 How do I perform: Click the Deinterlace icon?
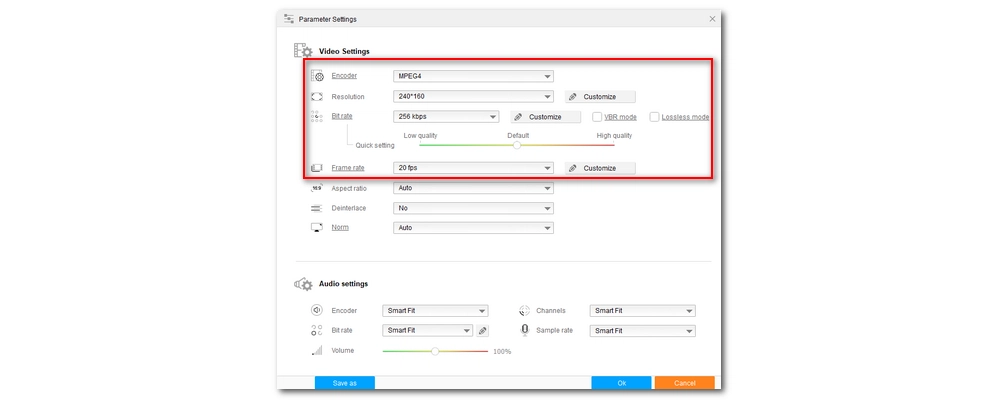[x=316, y=208]
